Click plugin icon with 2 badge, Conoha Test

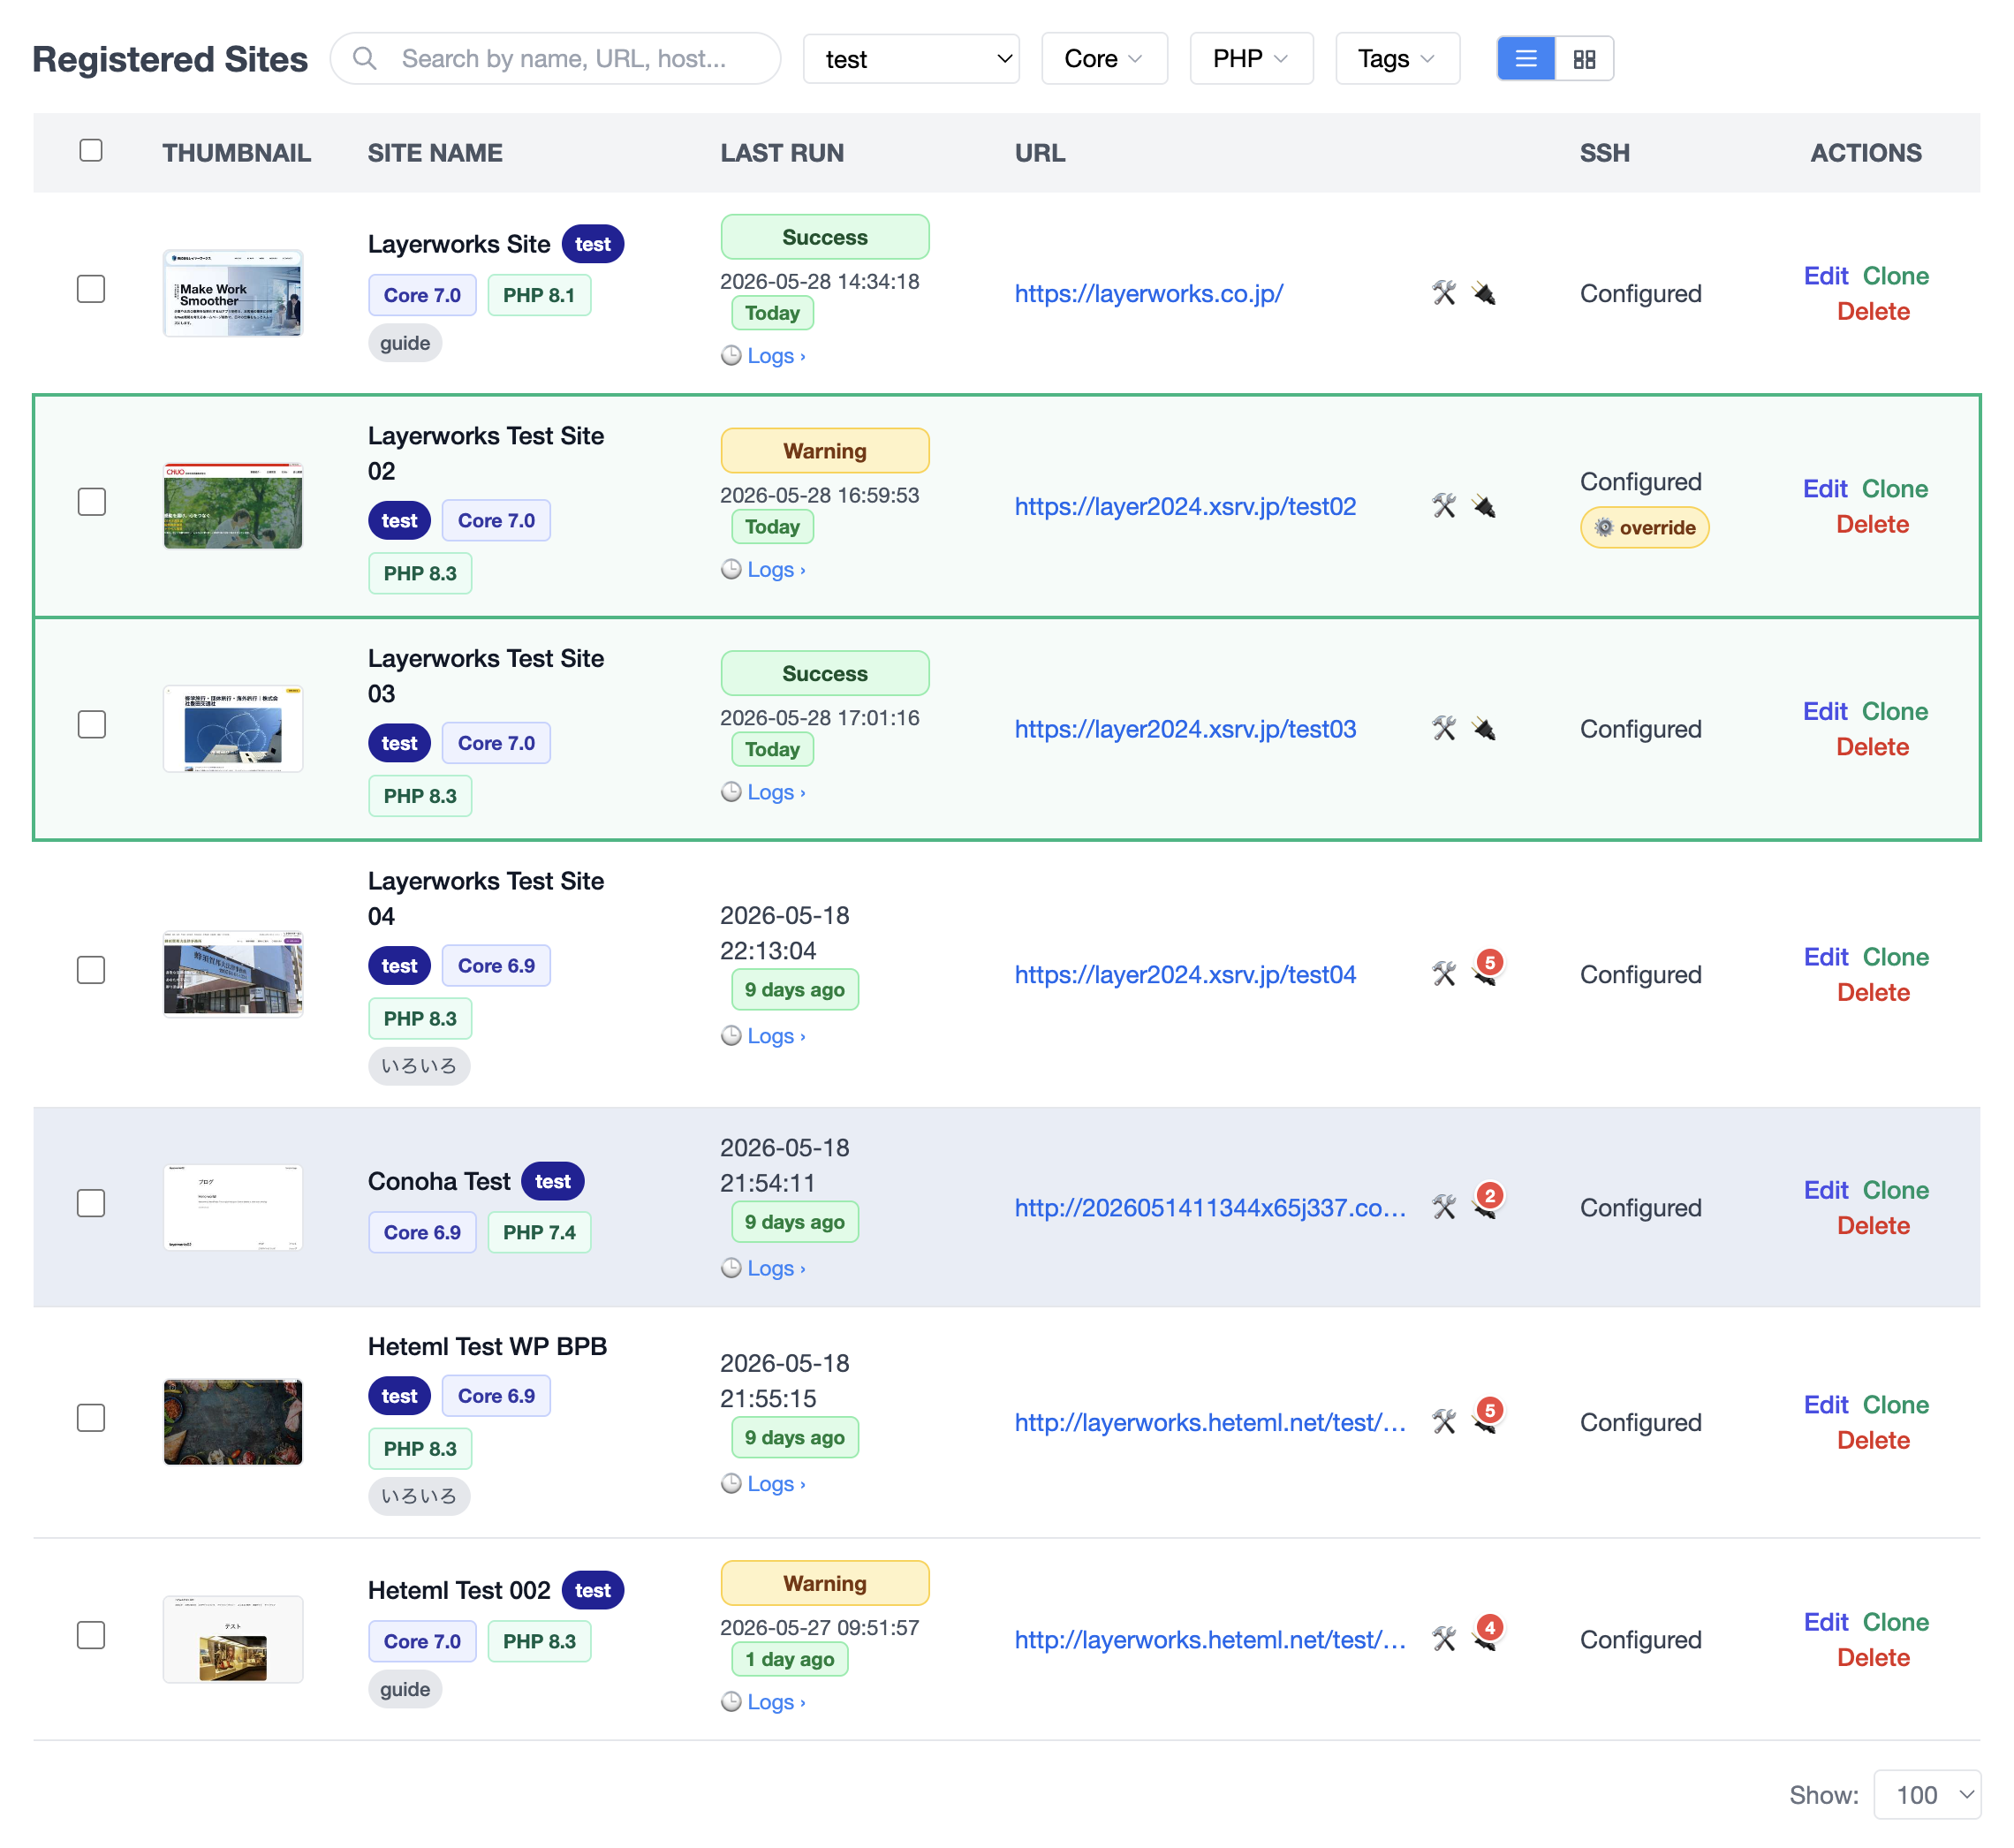click(1486, 1203)
